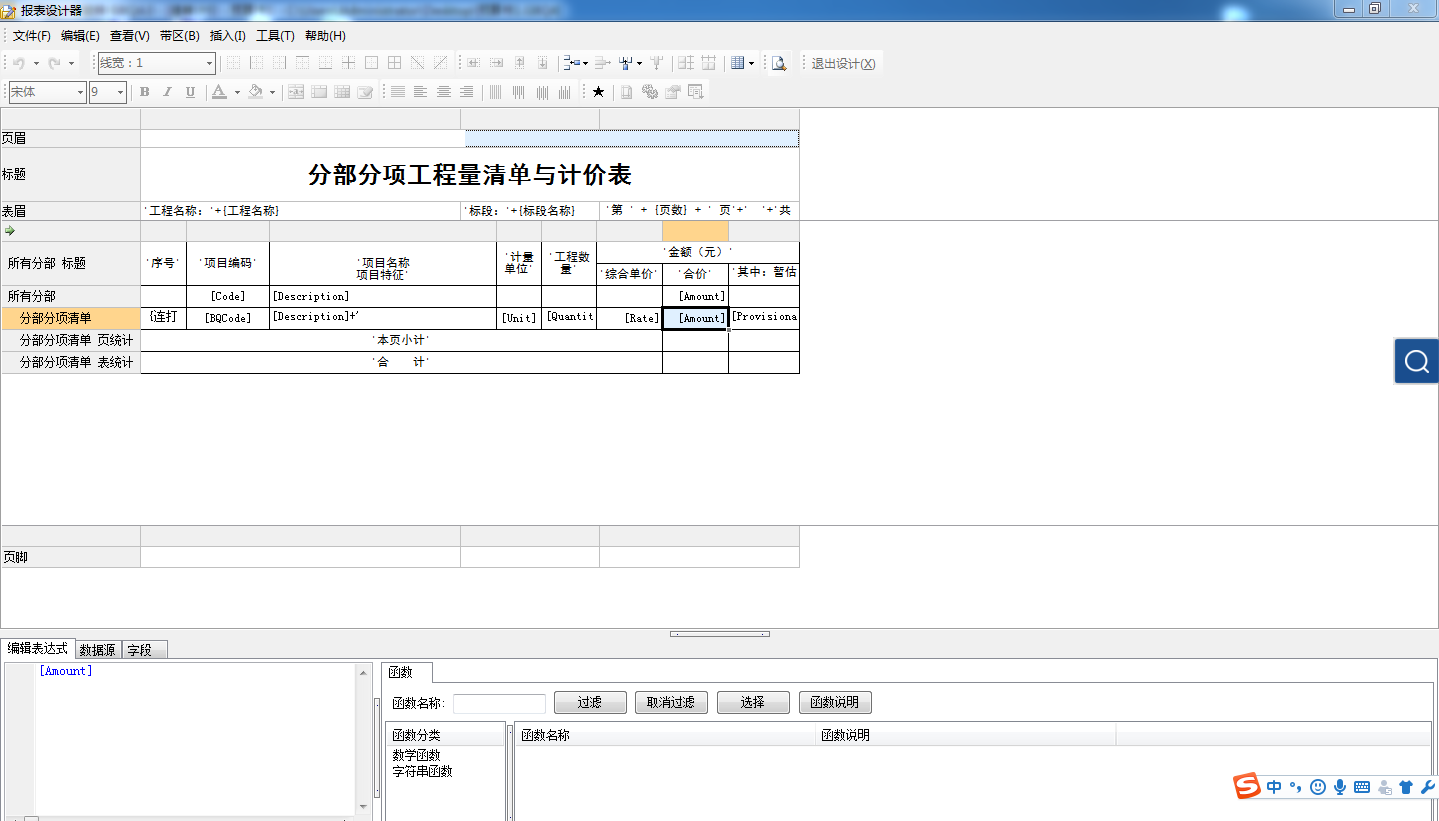
Task: Open the 编辑(E) menu
Action: point(80,35)
